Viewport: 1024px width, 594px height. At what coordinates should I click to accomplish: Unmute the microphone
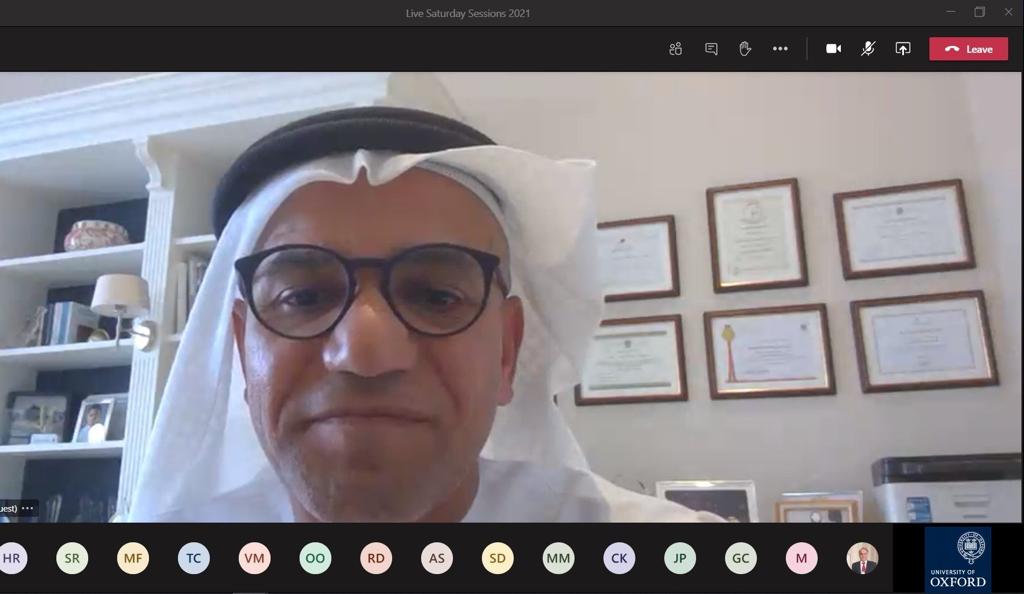pos(868,49)
